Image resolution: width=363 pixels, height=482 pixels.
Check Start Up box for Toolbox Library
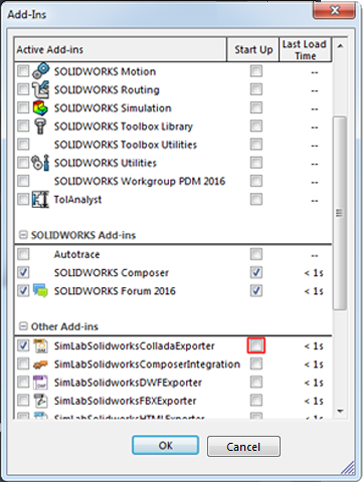256,126
